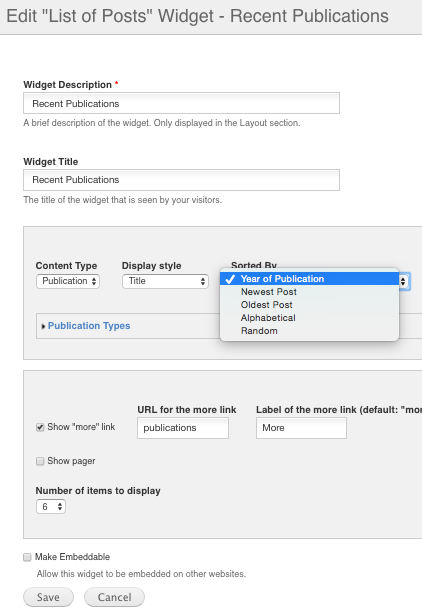Click the Sorted By dropdown arrow stepper
The image size is (422, 614).
403,281
